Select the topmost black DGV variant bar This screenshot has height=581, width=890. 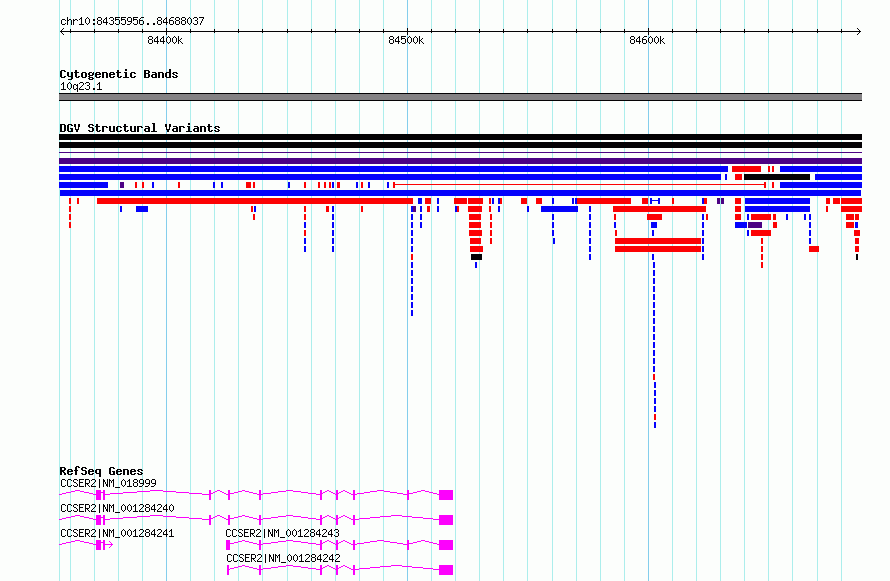click(x=460, y=137)
